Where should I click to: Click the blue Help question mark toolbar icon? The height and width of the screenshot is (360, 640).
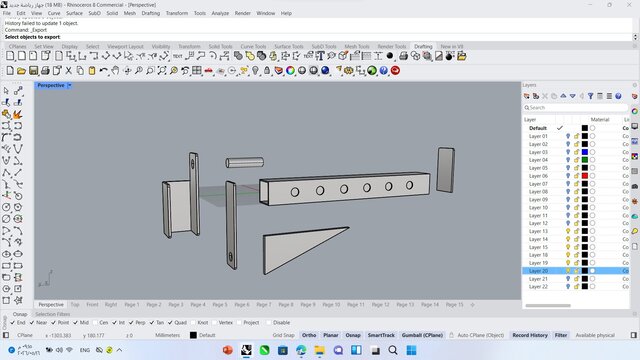click(x=384, y=71)
